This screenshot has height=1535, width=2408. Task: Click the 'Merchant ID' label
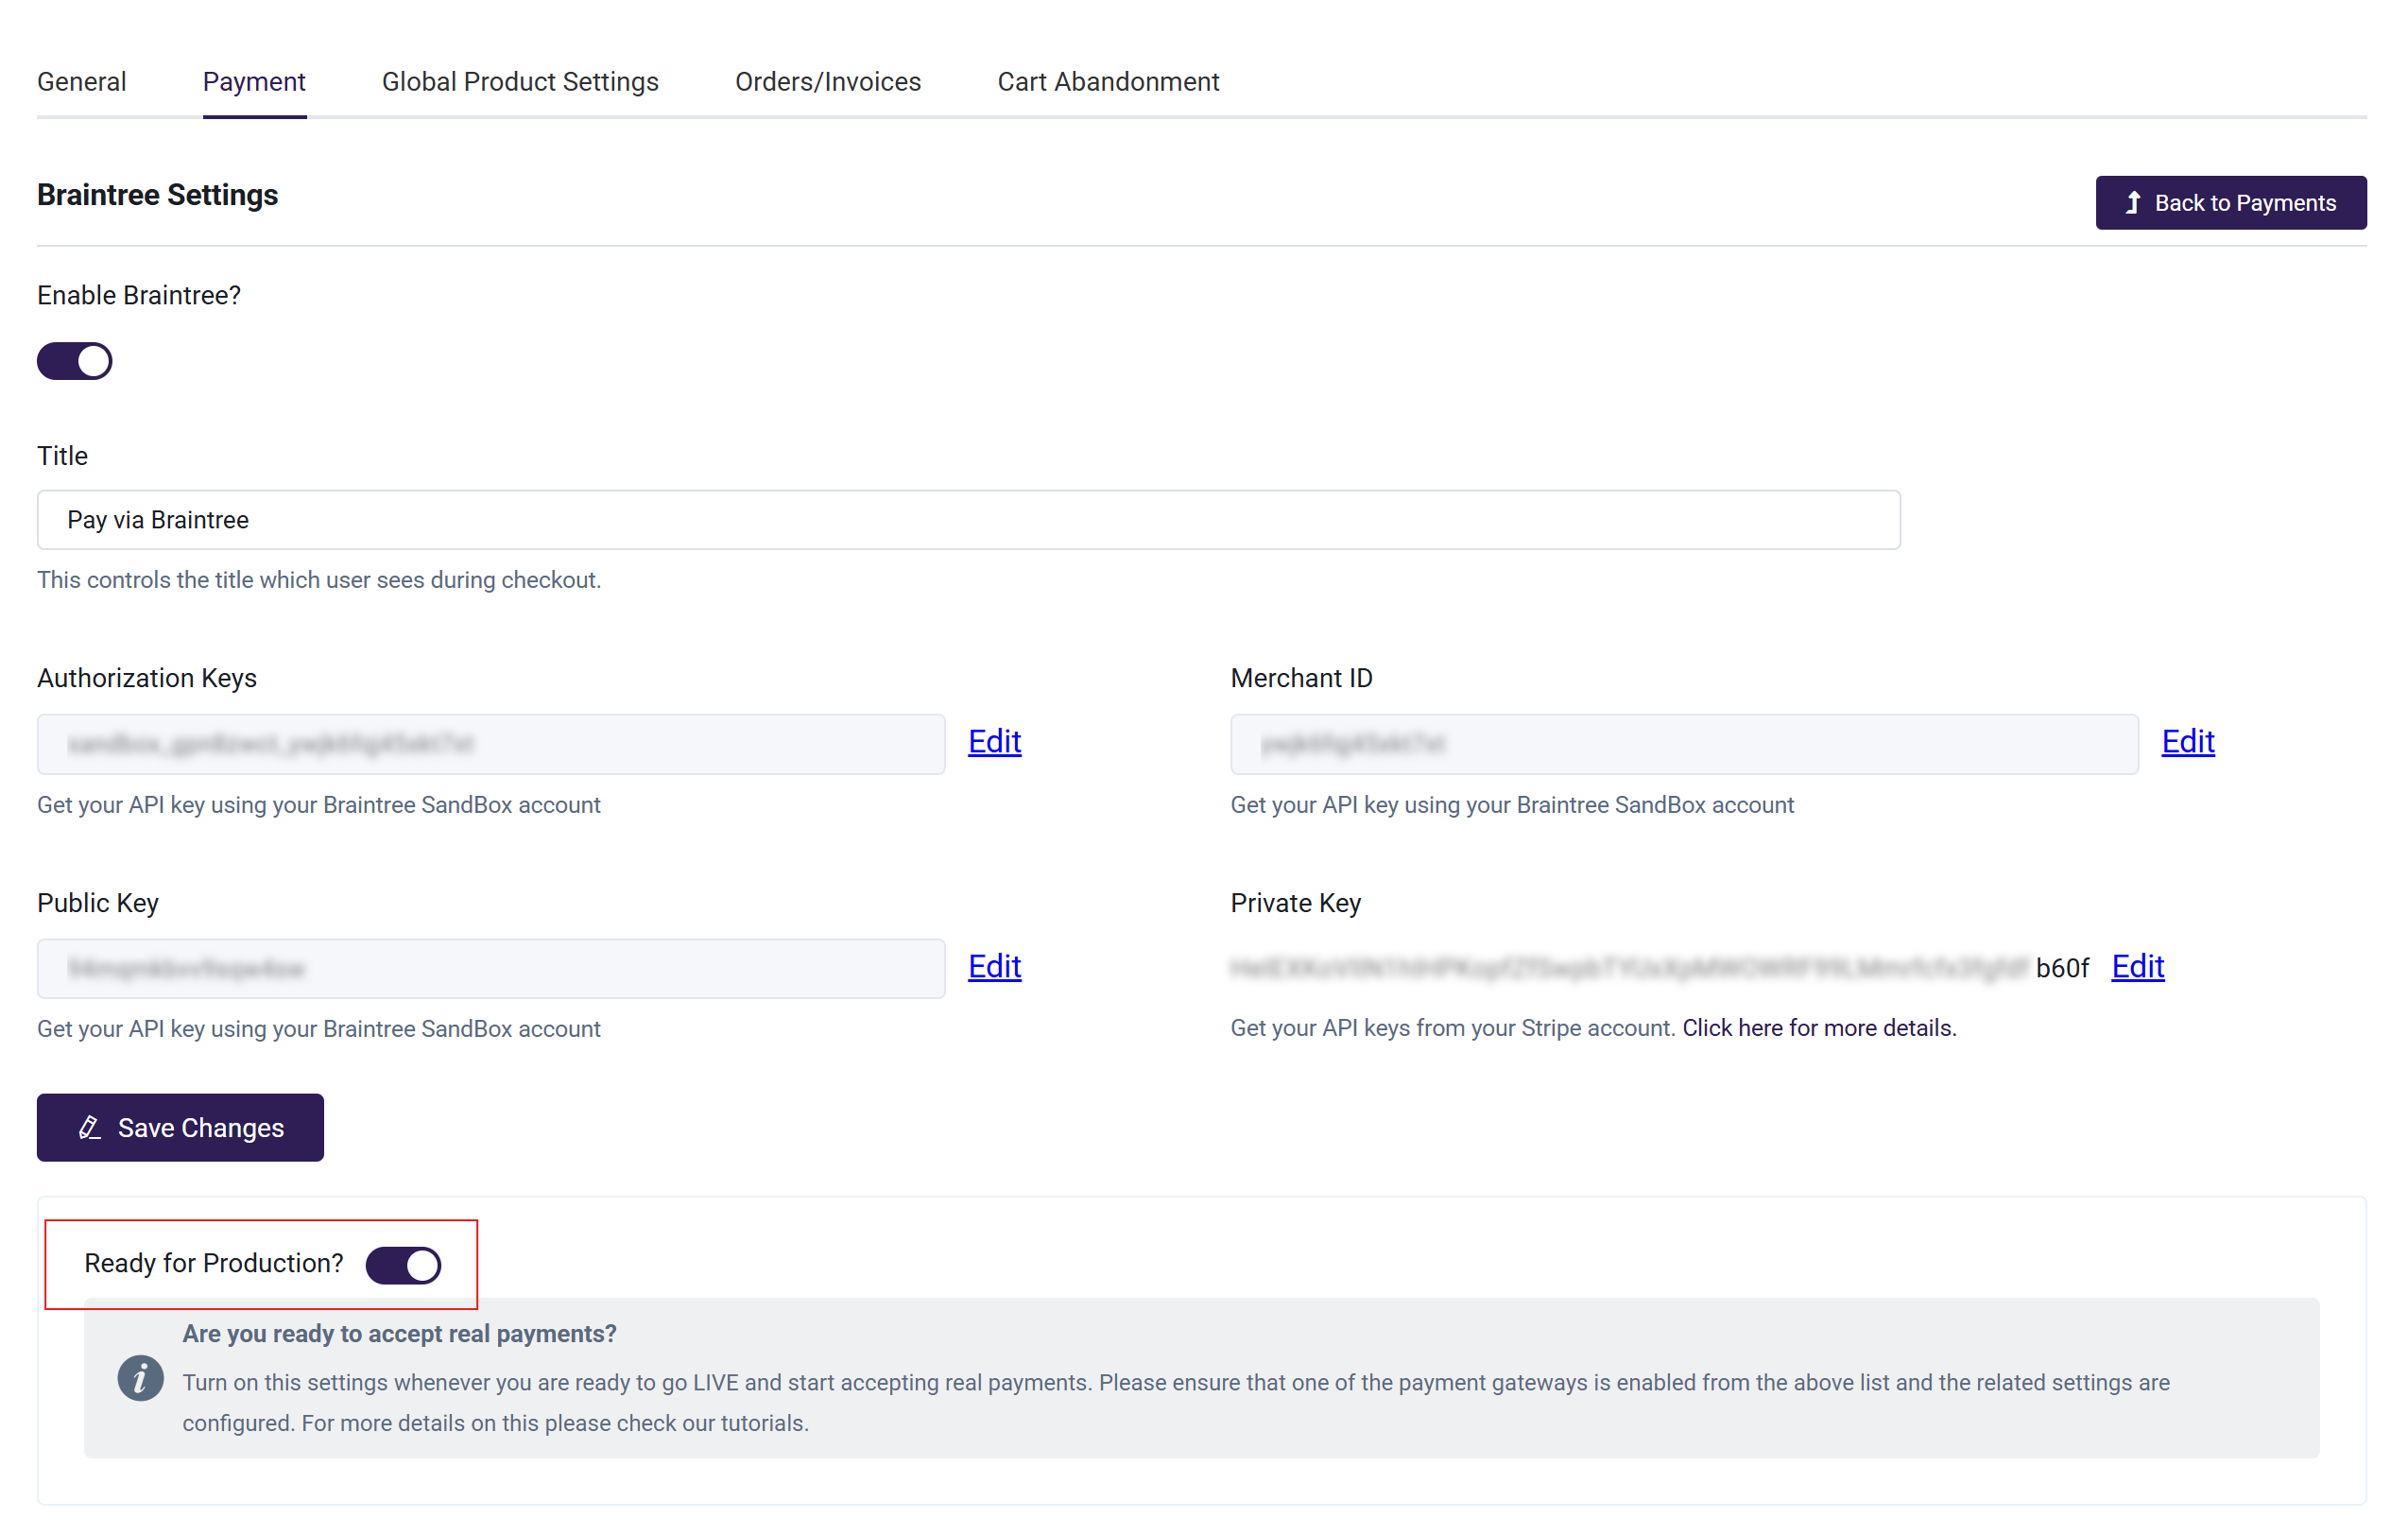(x=1301, y=678)
